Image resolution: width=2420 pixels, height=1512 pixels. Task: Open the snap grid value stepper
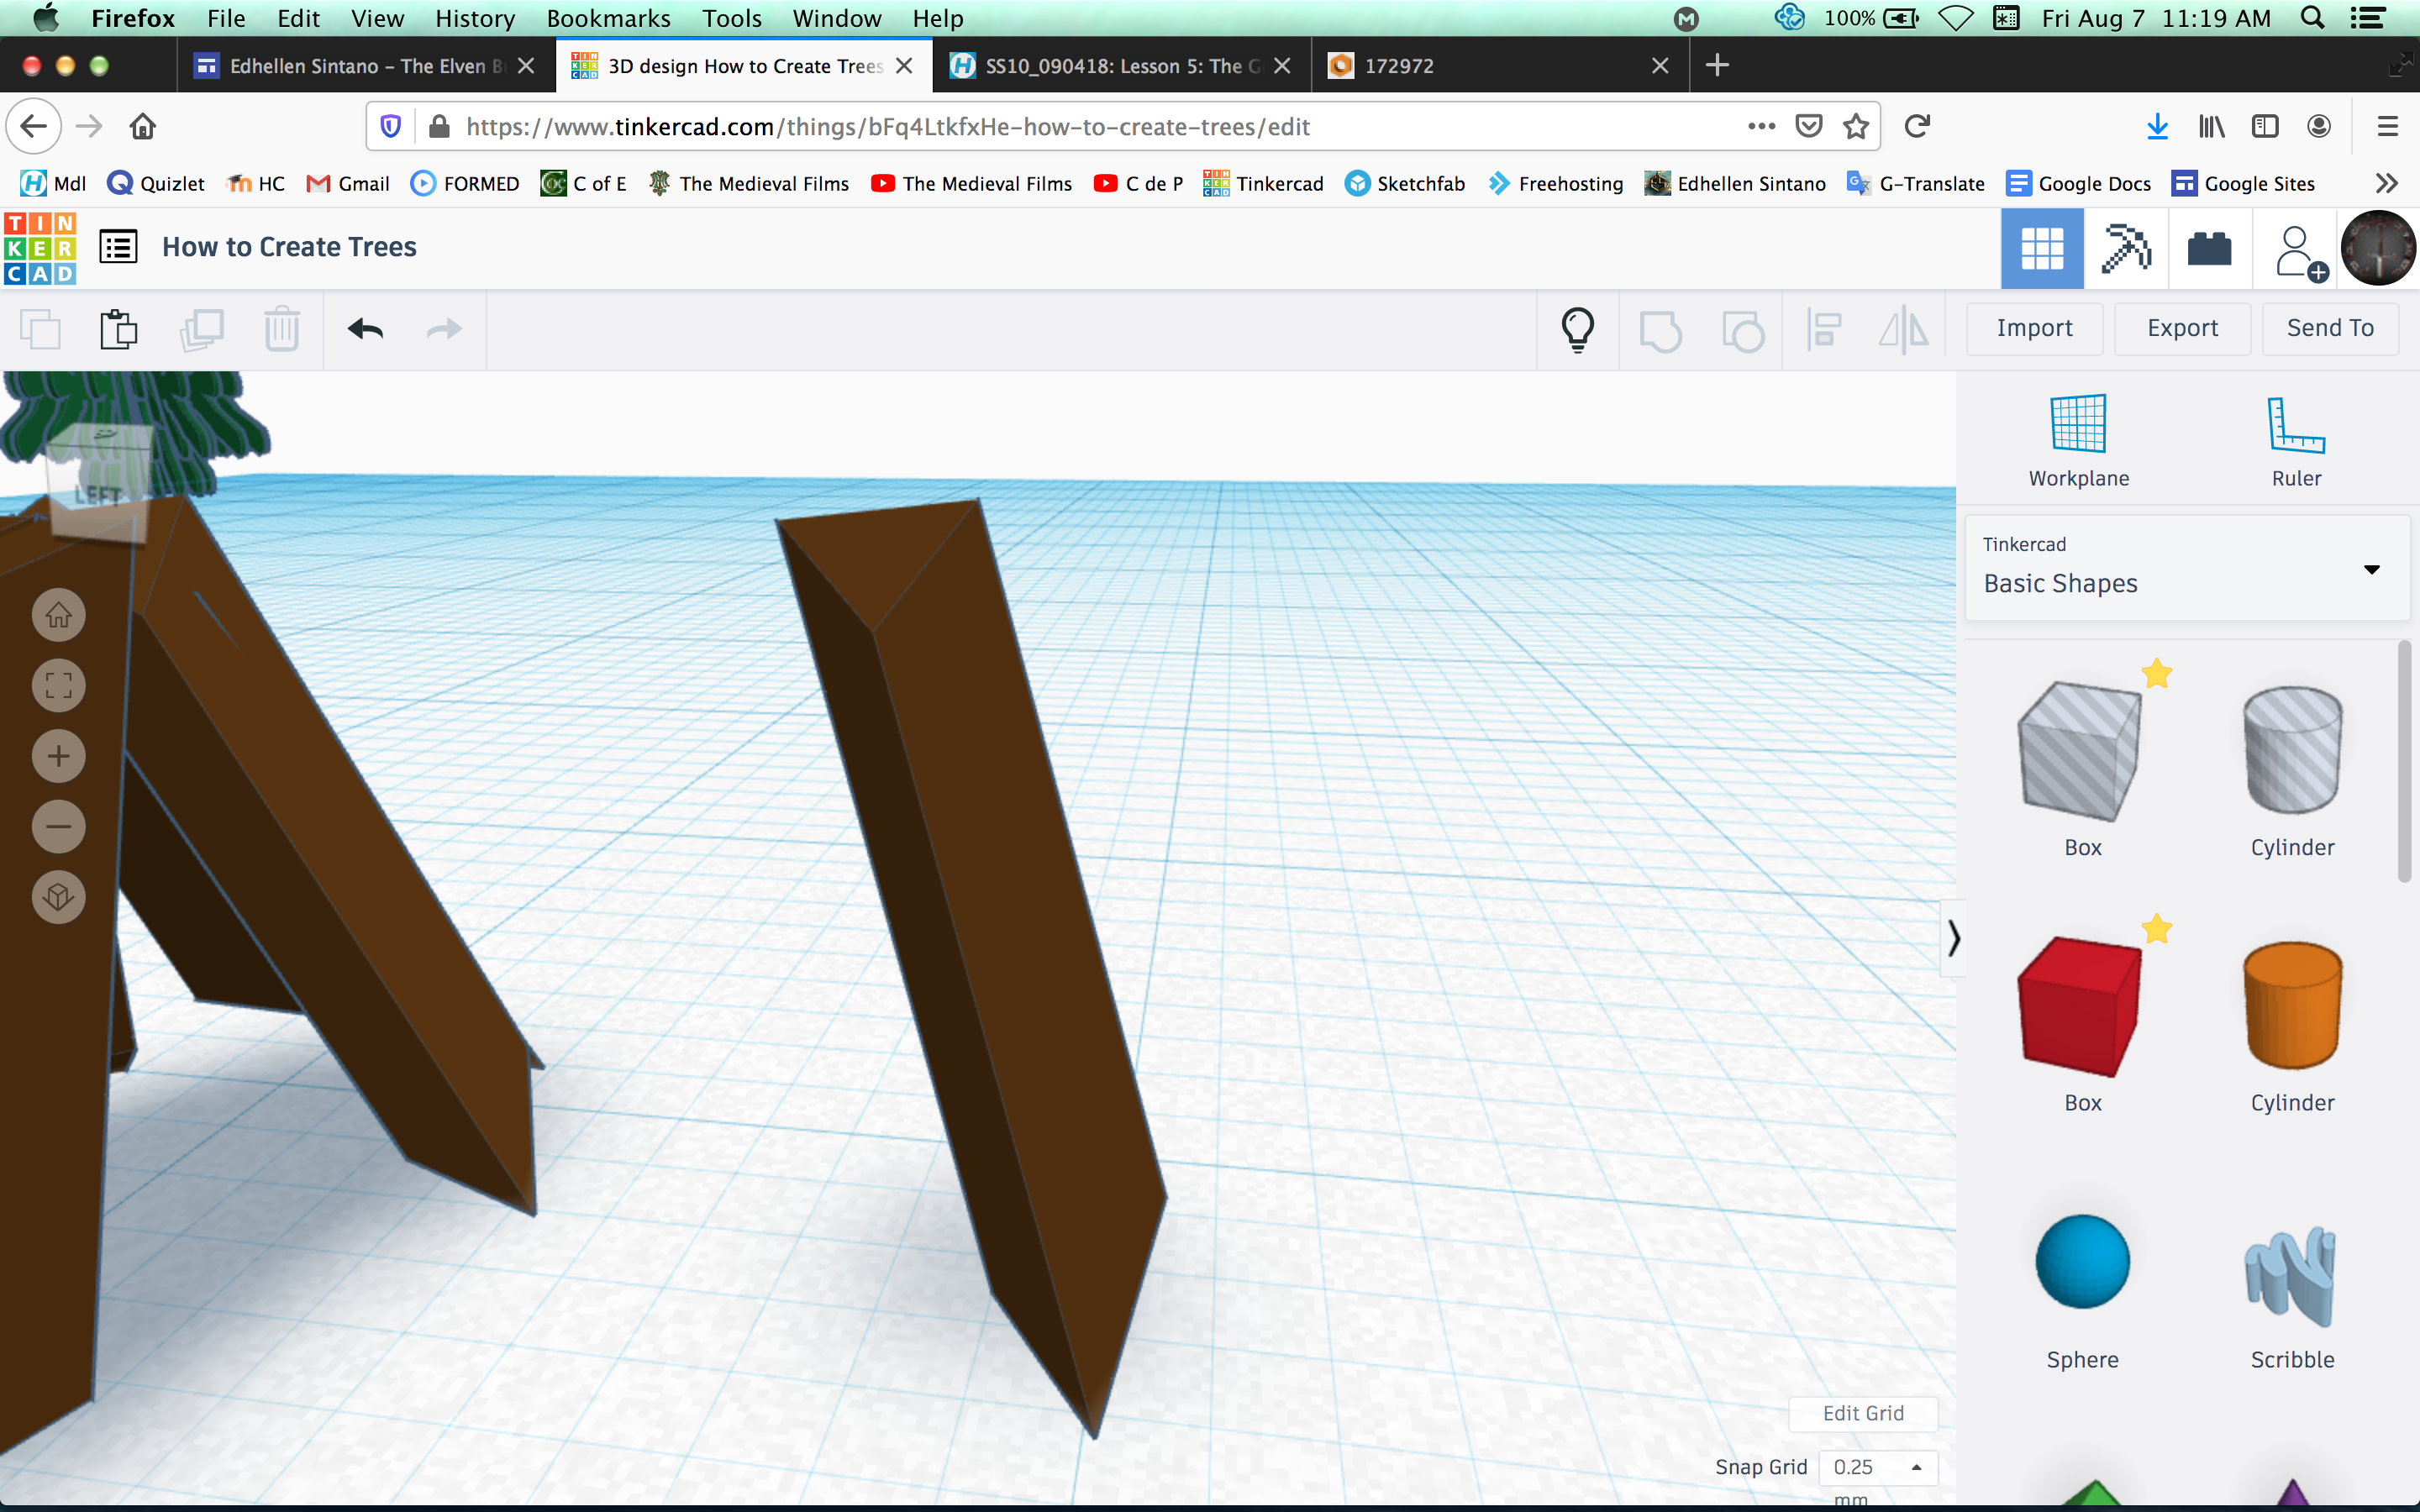pyautogui.click(x=1917, y=1462)
